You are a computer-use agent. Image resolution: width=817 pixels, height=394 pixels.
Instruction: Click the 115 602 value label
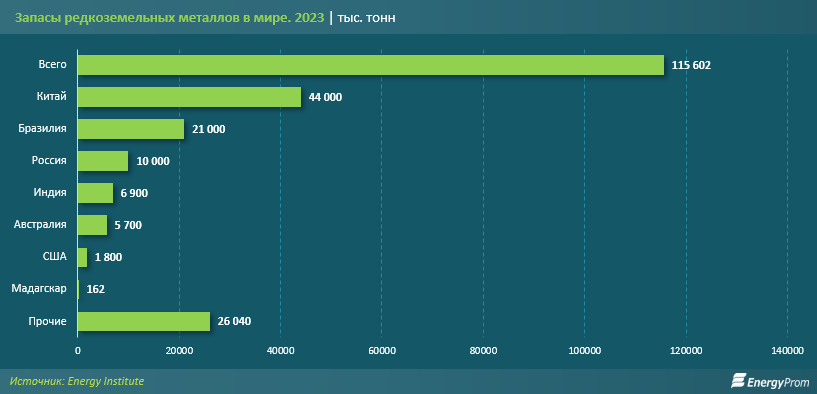click(x=691, y=66)
